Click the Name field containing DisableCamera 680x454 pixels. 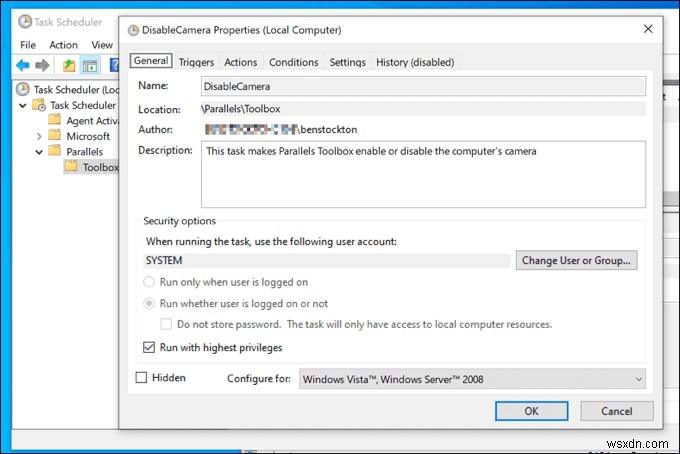[423, 86]
